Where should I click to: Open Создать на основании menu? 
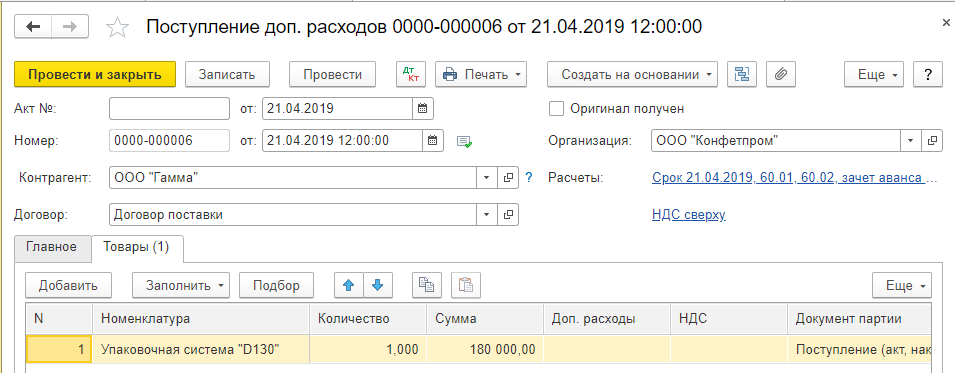click(x=632, y=75)
